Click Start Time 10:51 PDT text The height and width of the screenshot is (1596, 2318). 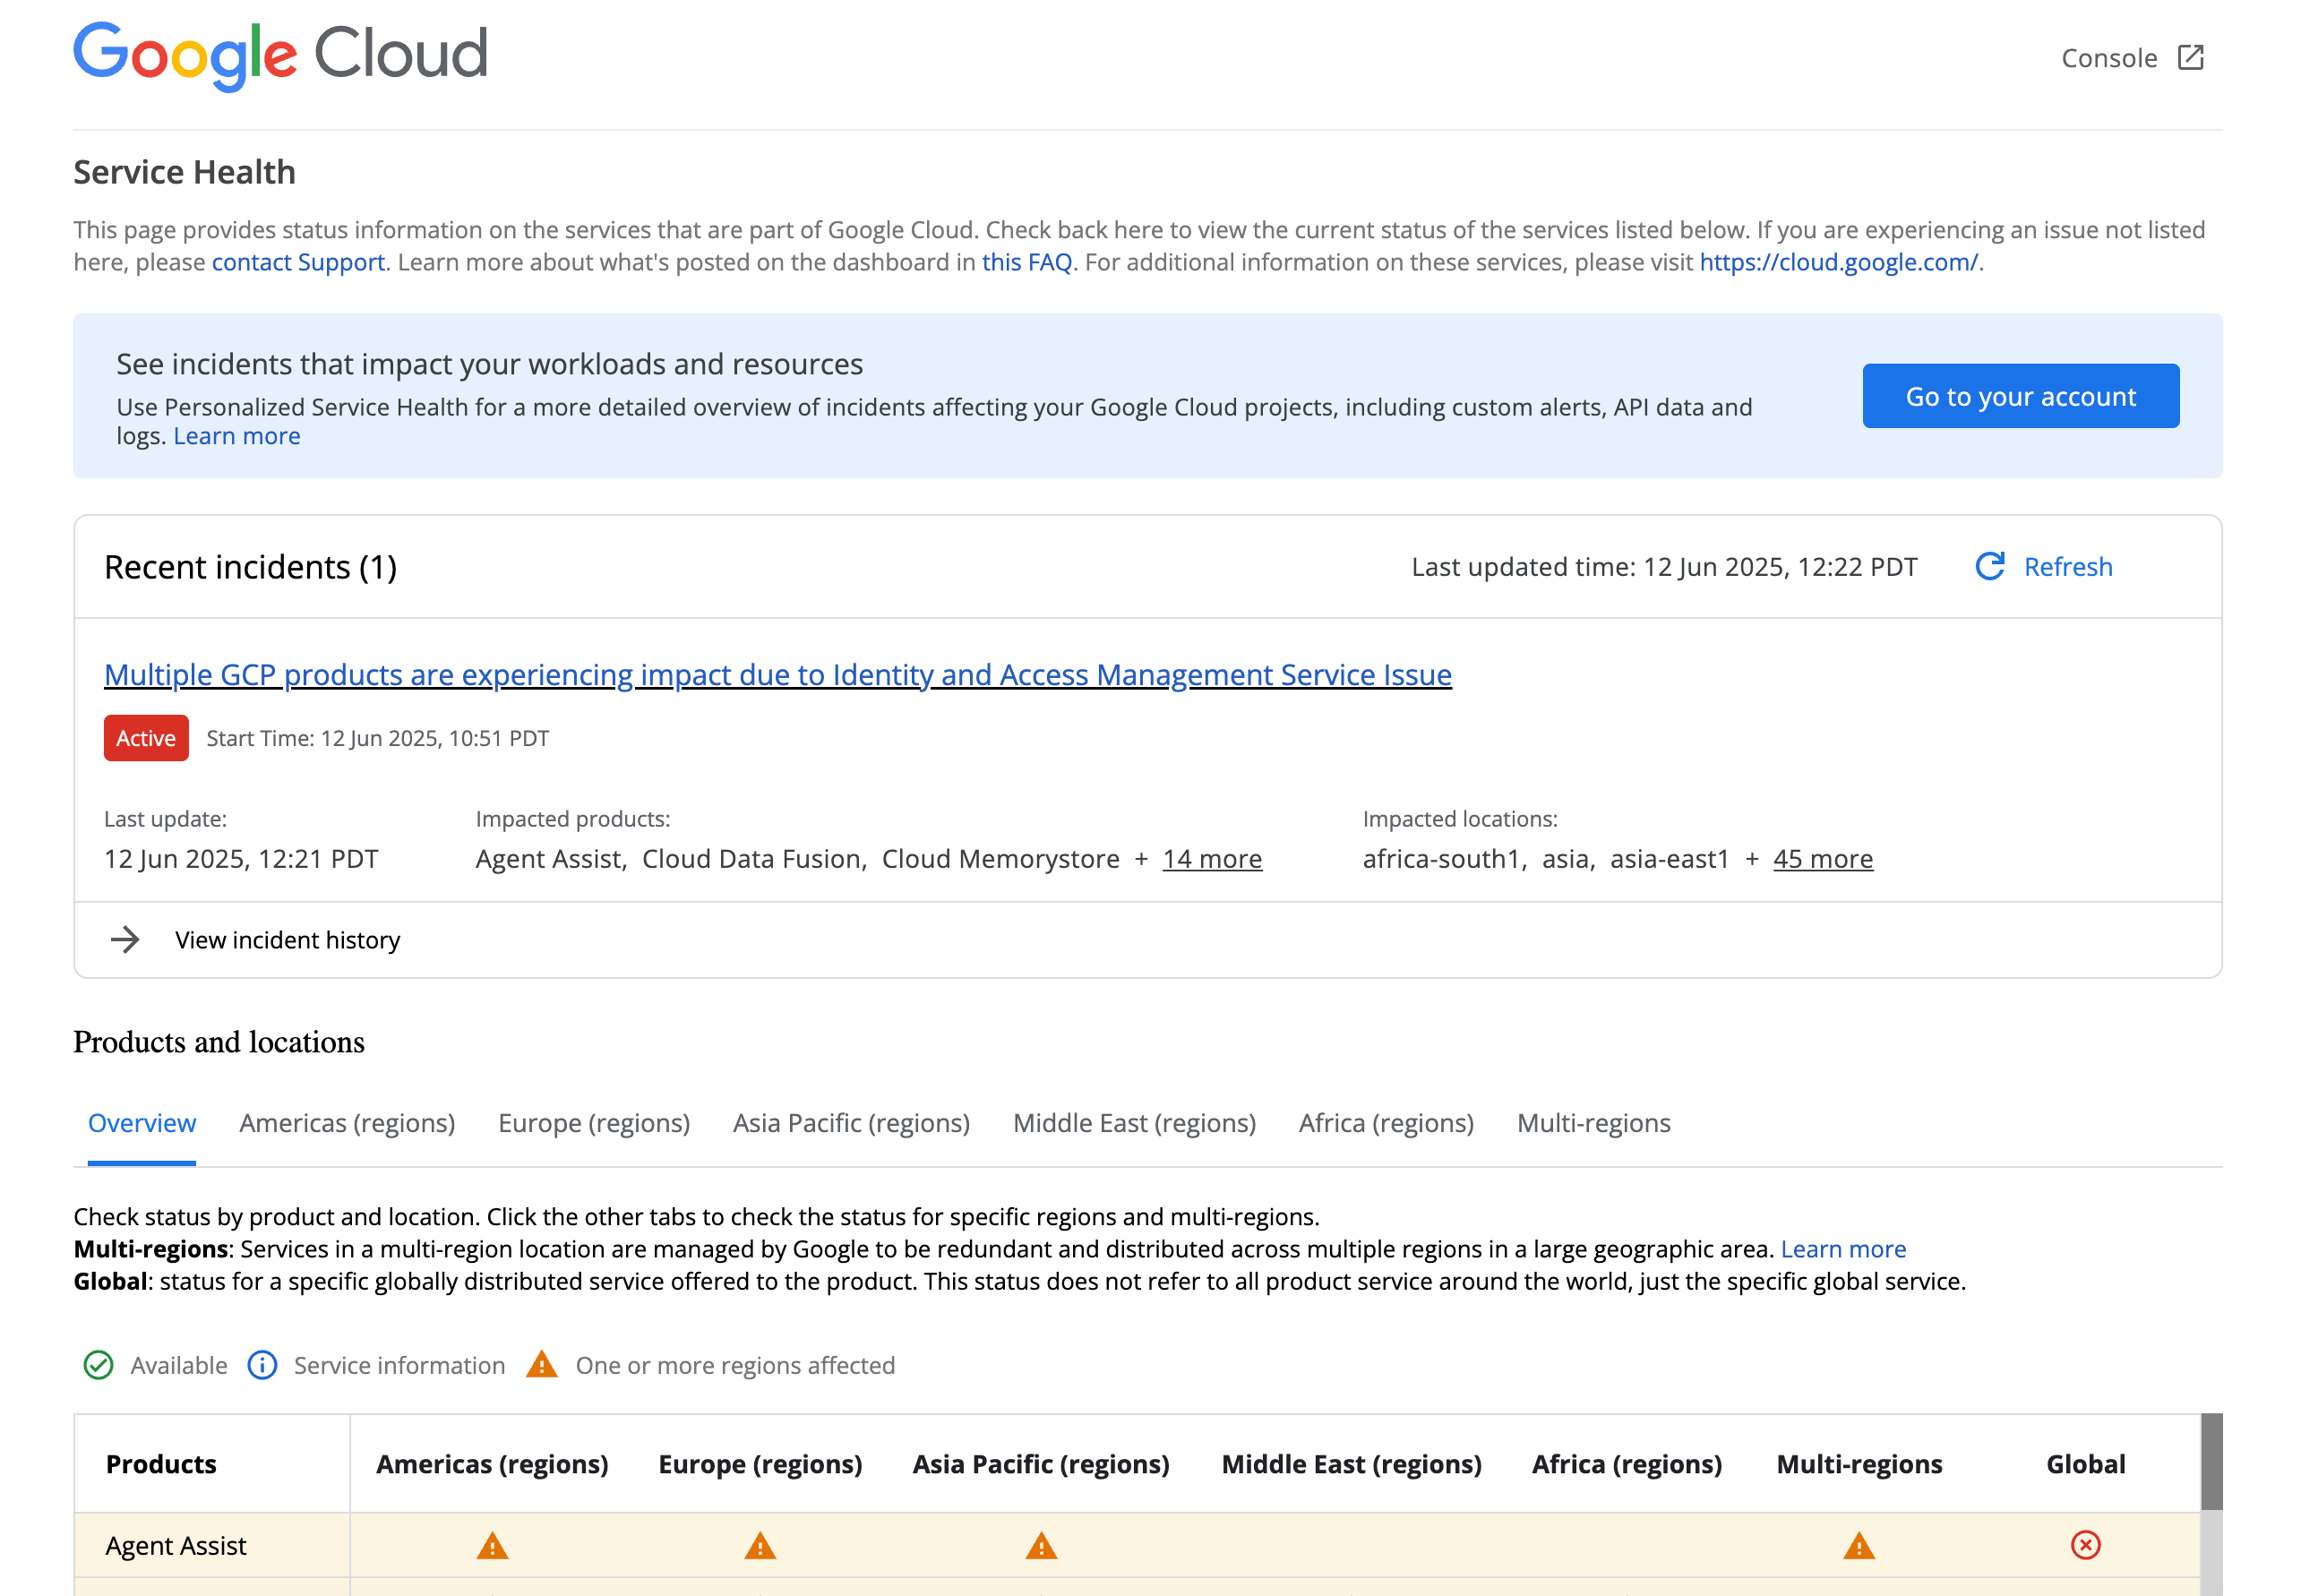pyautogui.click(x=378, y=738)
